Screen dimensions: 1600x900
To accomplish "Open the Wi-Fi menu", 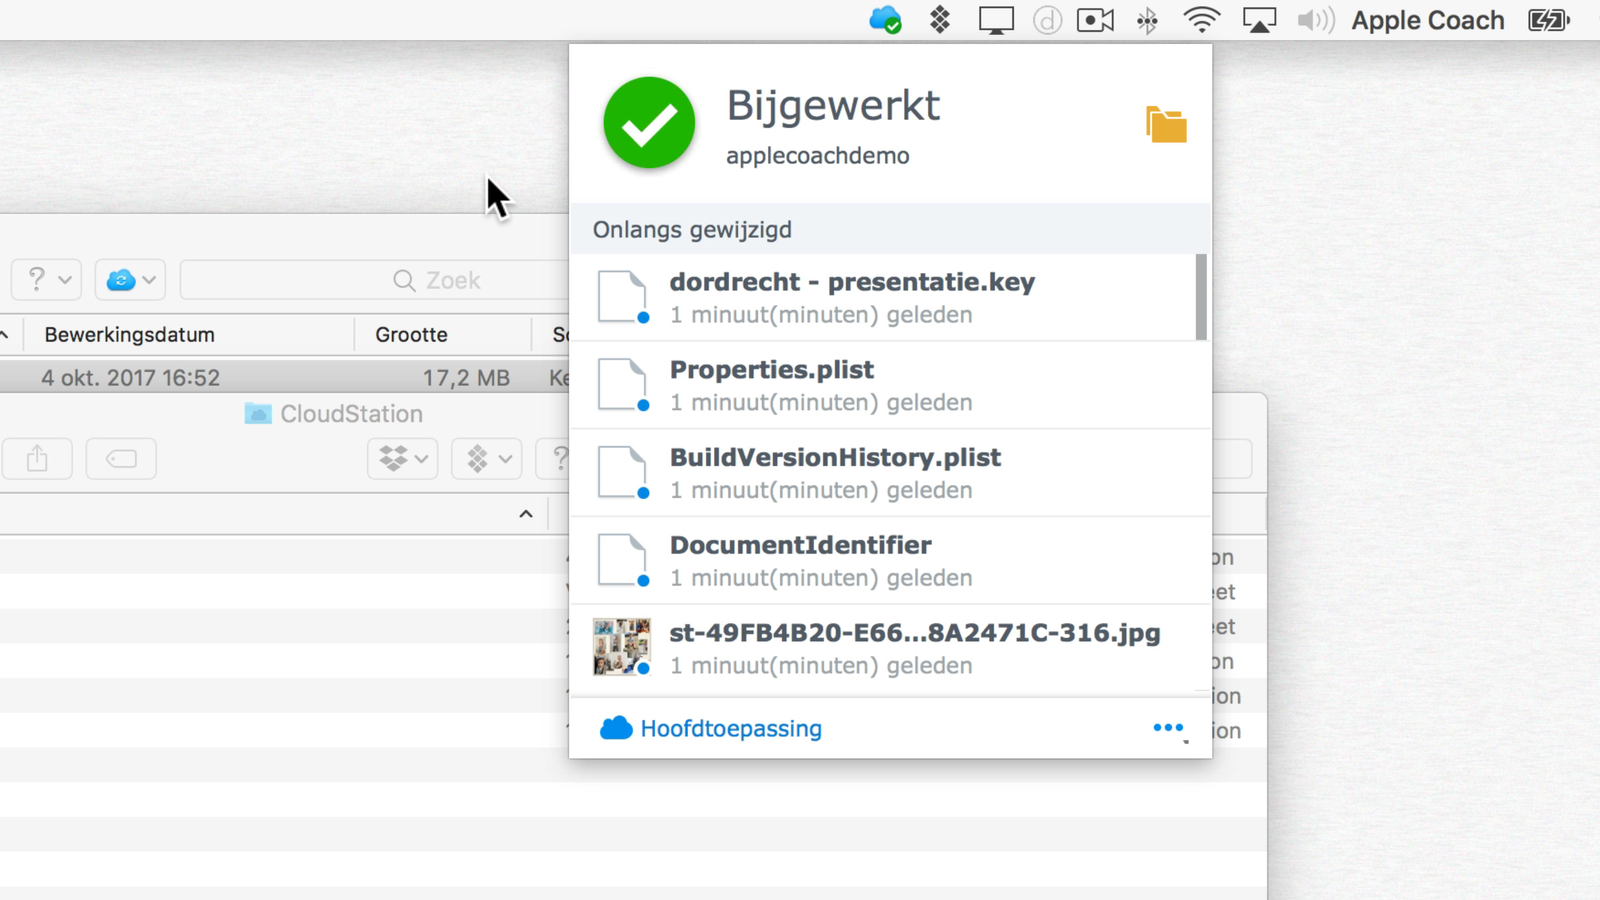I will (1201, 20).
